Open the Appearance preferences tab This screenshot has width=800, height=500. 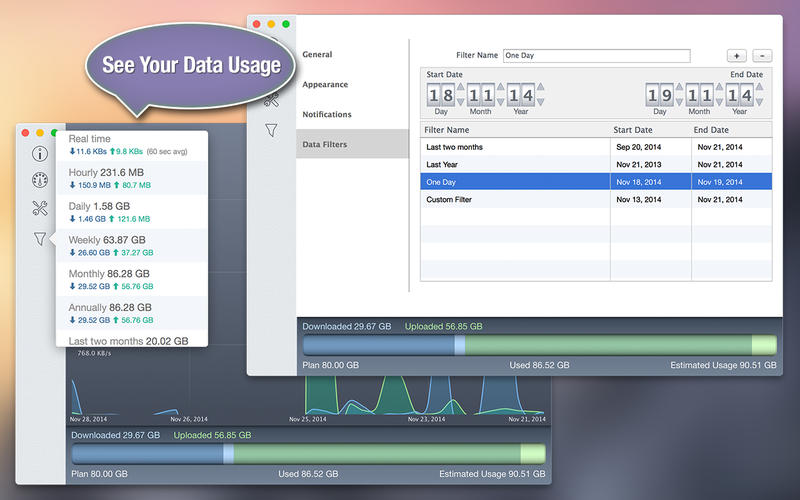[x=325, y=84]
